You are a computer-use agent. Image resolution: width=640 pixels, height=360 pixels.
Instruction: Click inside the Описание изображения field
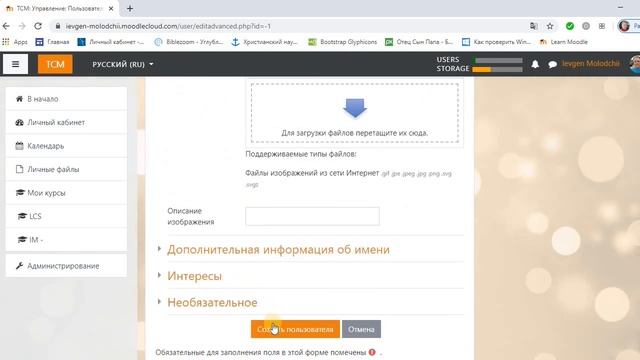312,216
